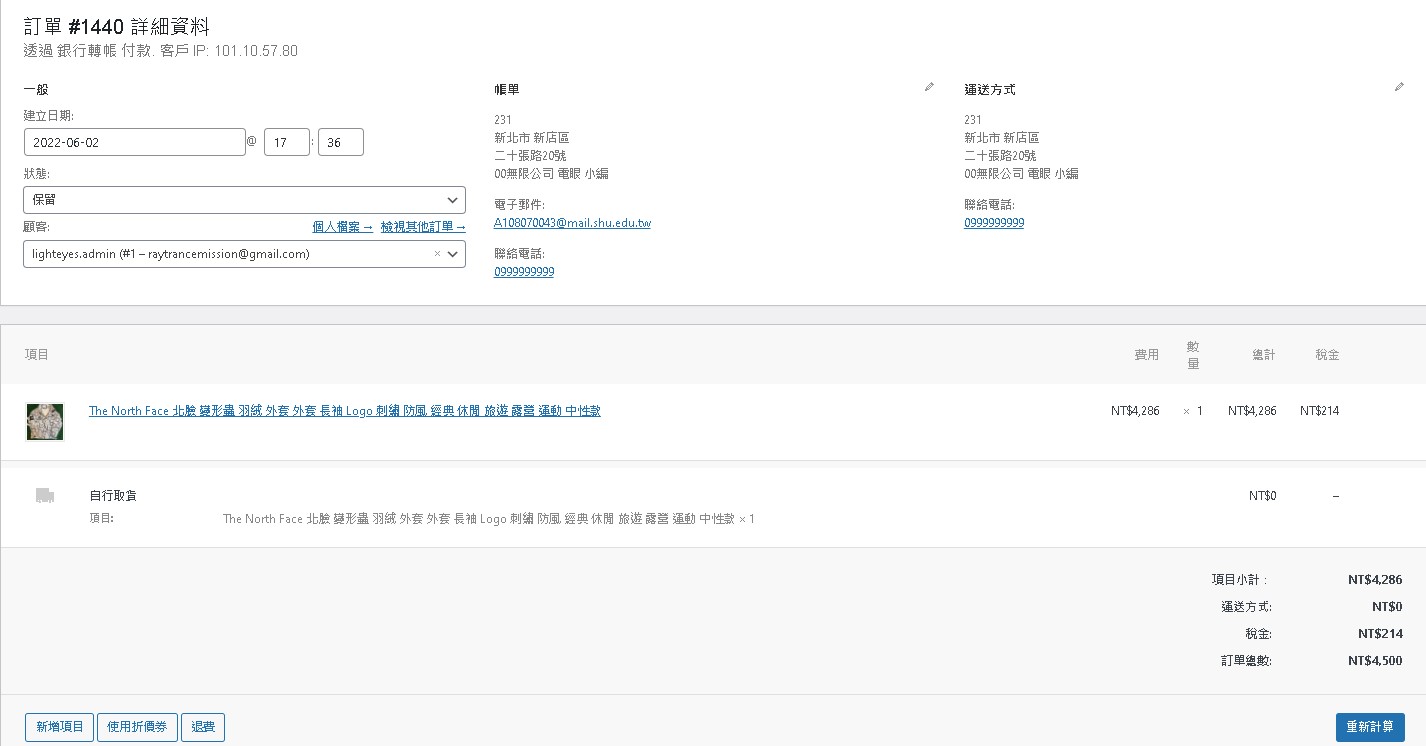
Task: Click the 建立日期 date input field
Action: pos(134,142)
